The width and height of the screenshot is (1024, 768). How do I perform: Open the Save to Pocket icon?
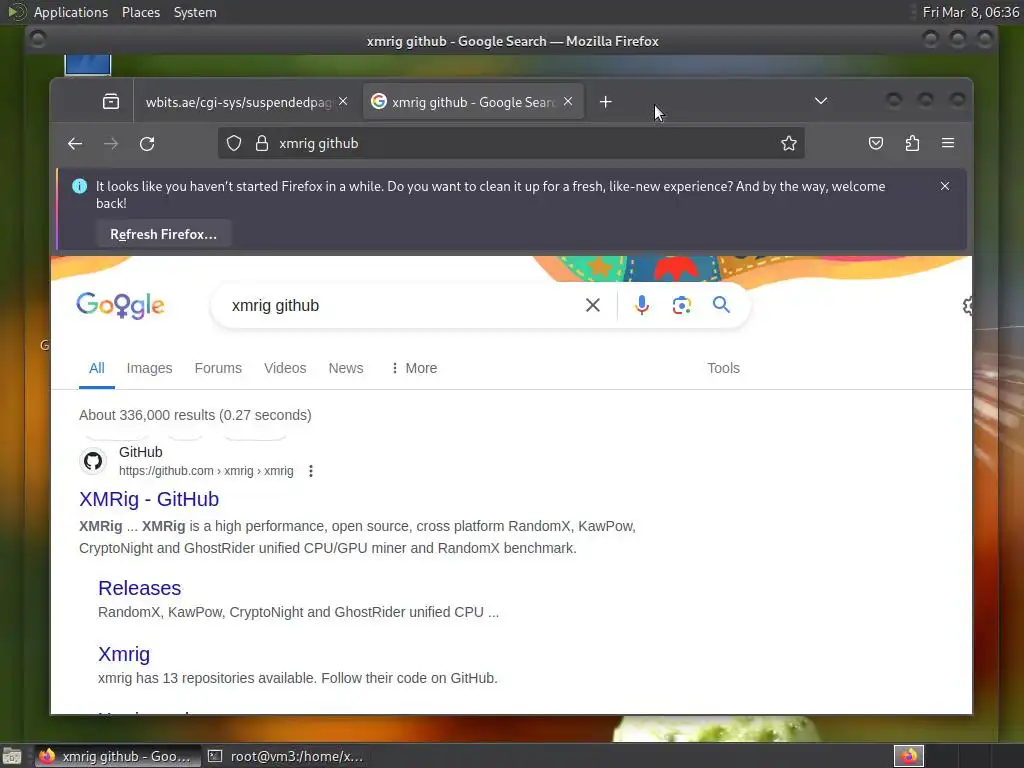[876, 144]
